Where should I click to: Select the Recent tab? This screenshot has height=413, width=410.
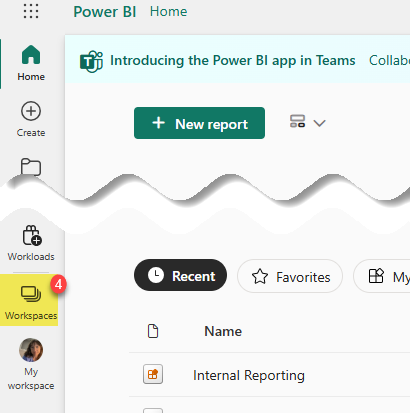click(180, 275)
